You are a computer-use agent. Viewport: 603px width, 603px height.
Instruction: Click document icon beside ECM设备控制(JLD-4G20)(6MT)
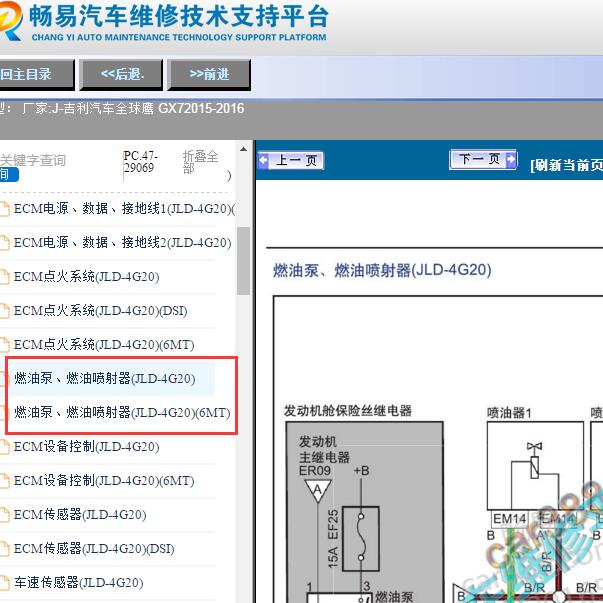point(5,481)
